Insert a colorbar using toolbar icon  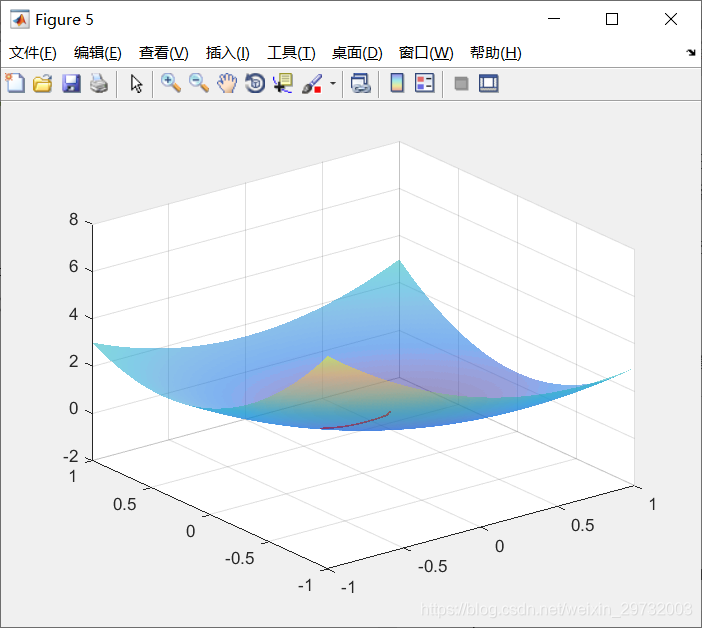397,83
